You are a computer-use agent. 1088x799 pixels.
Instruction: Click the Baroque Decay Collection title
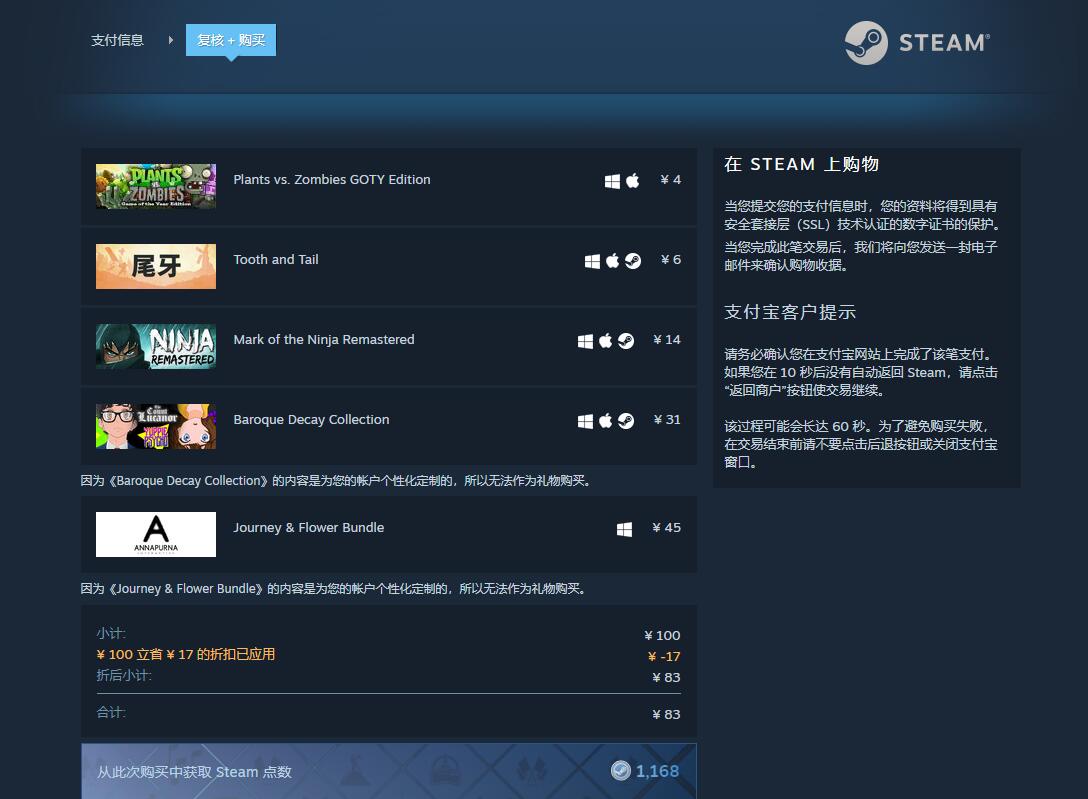(311, 420)
